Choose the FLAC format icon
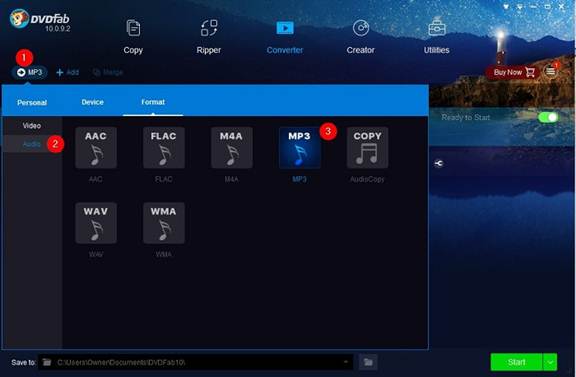576x377 pixels. 164,148
